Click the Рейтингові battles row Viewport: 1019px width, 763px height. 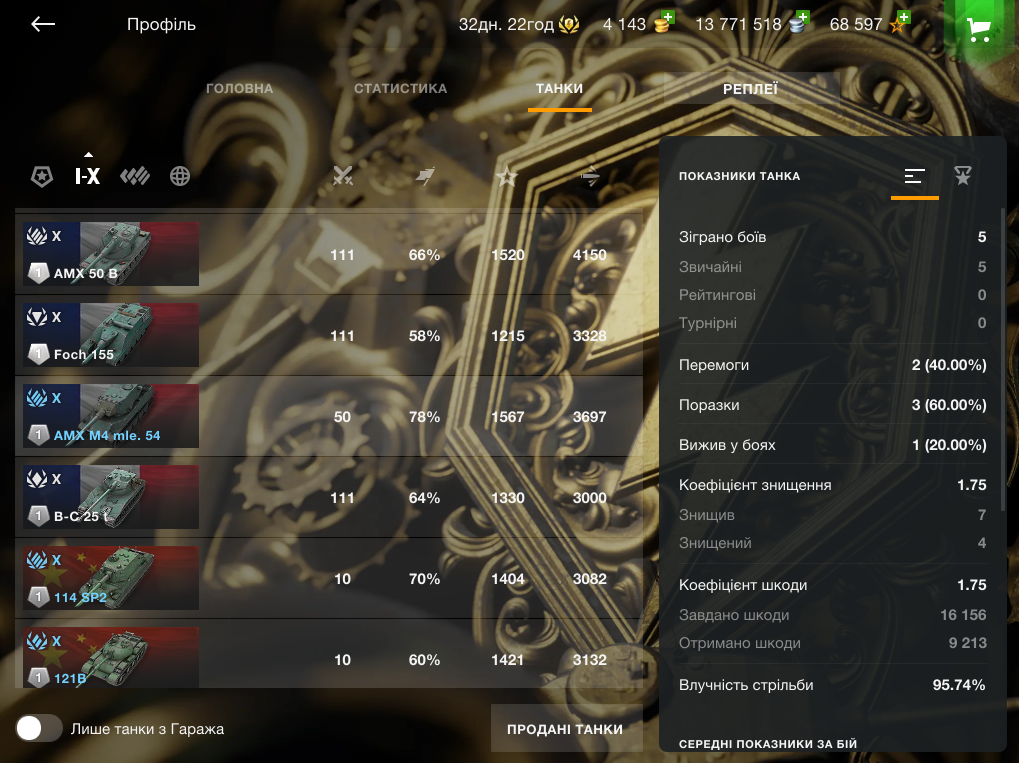[x=832, y=295]
